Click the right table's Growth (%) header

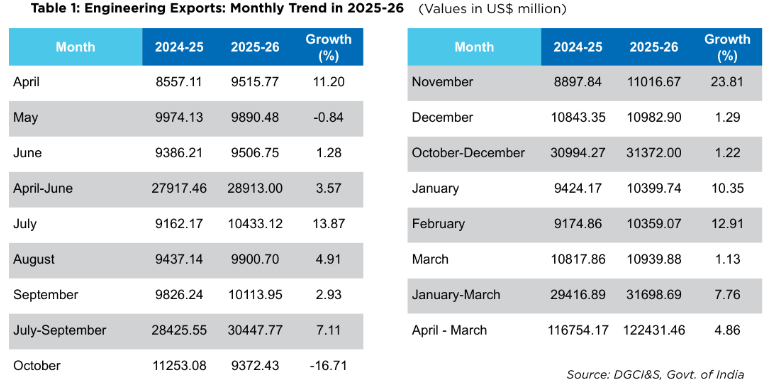point(727,47)
